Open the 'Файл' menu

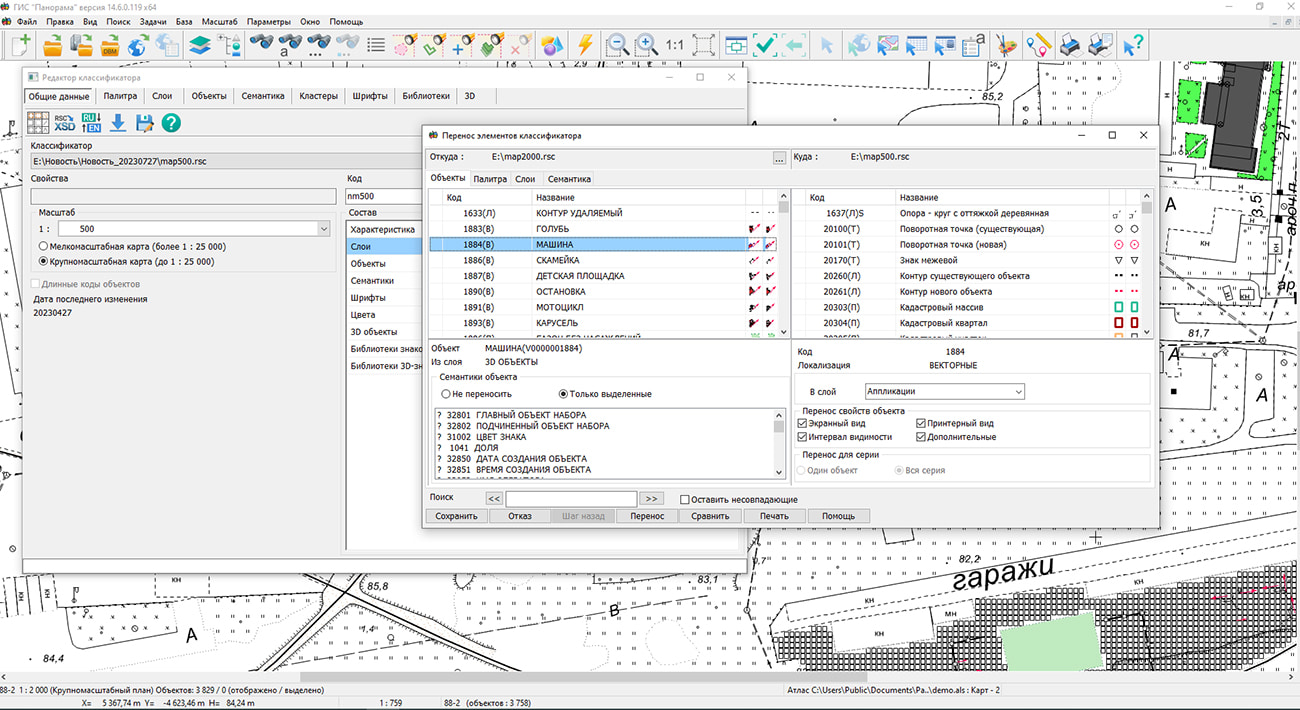[x=27, y=22]
